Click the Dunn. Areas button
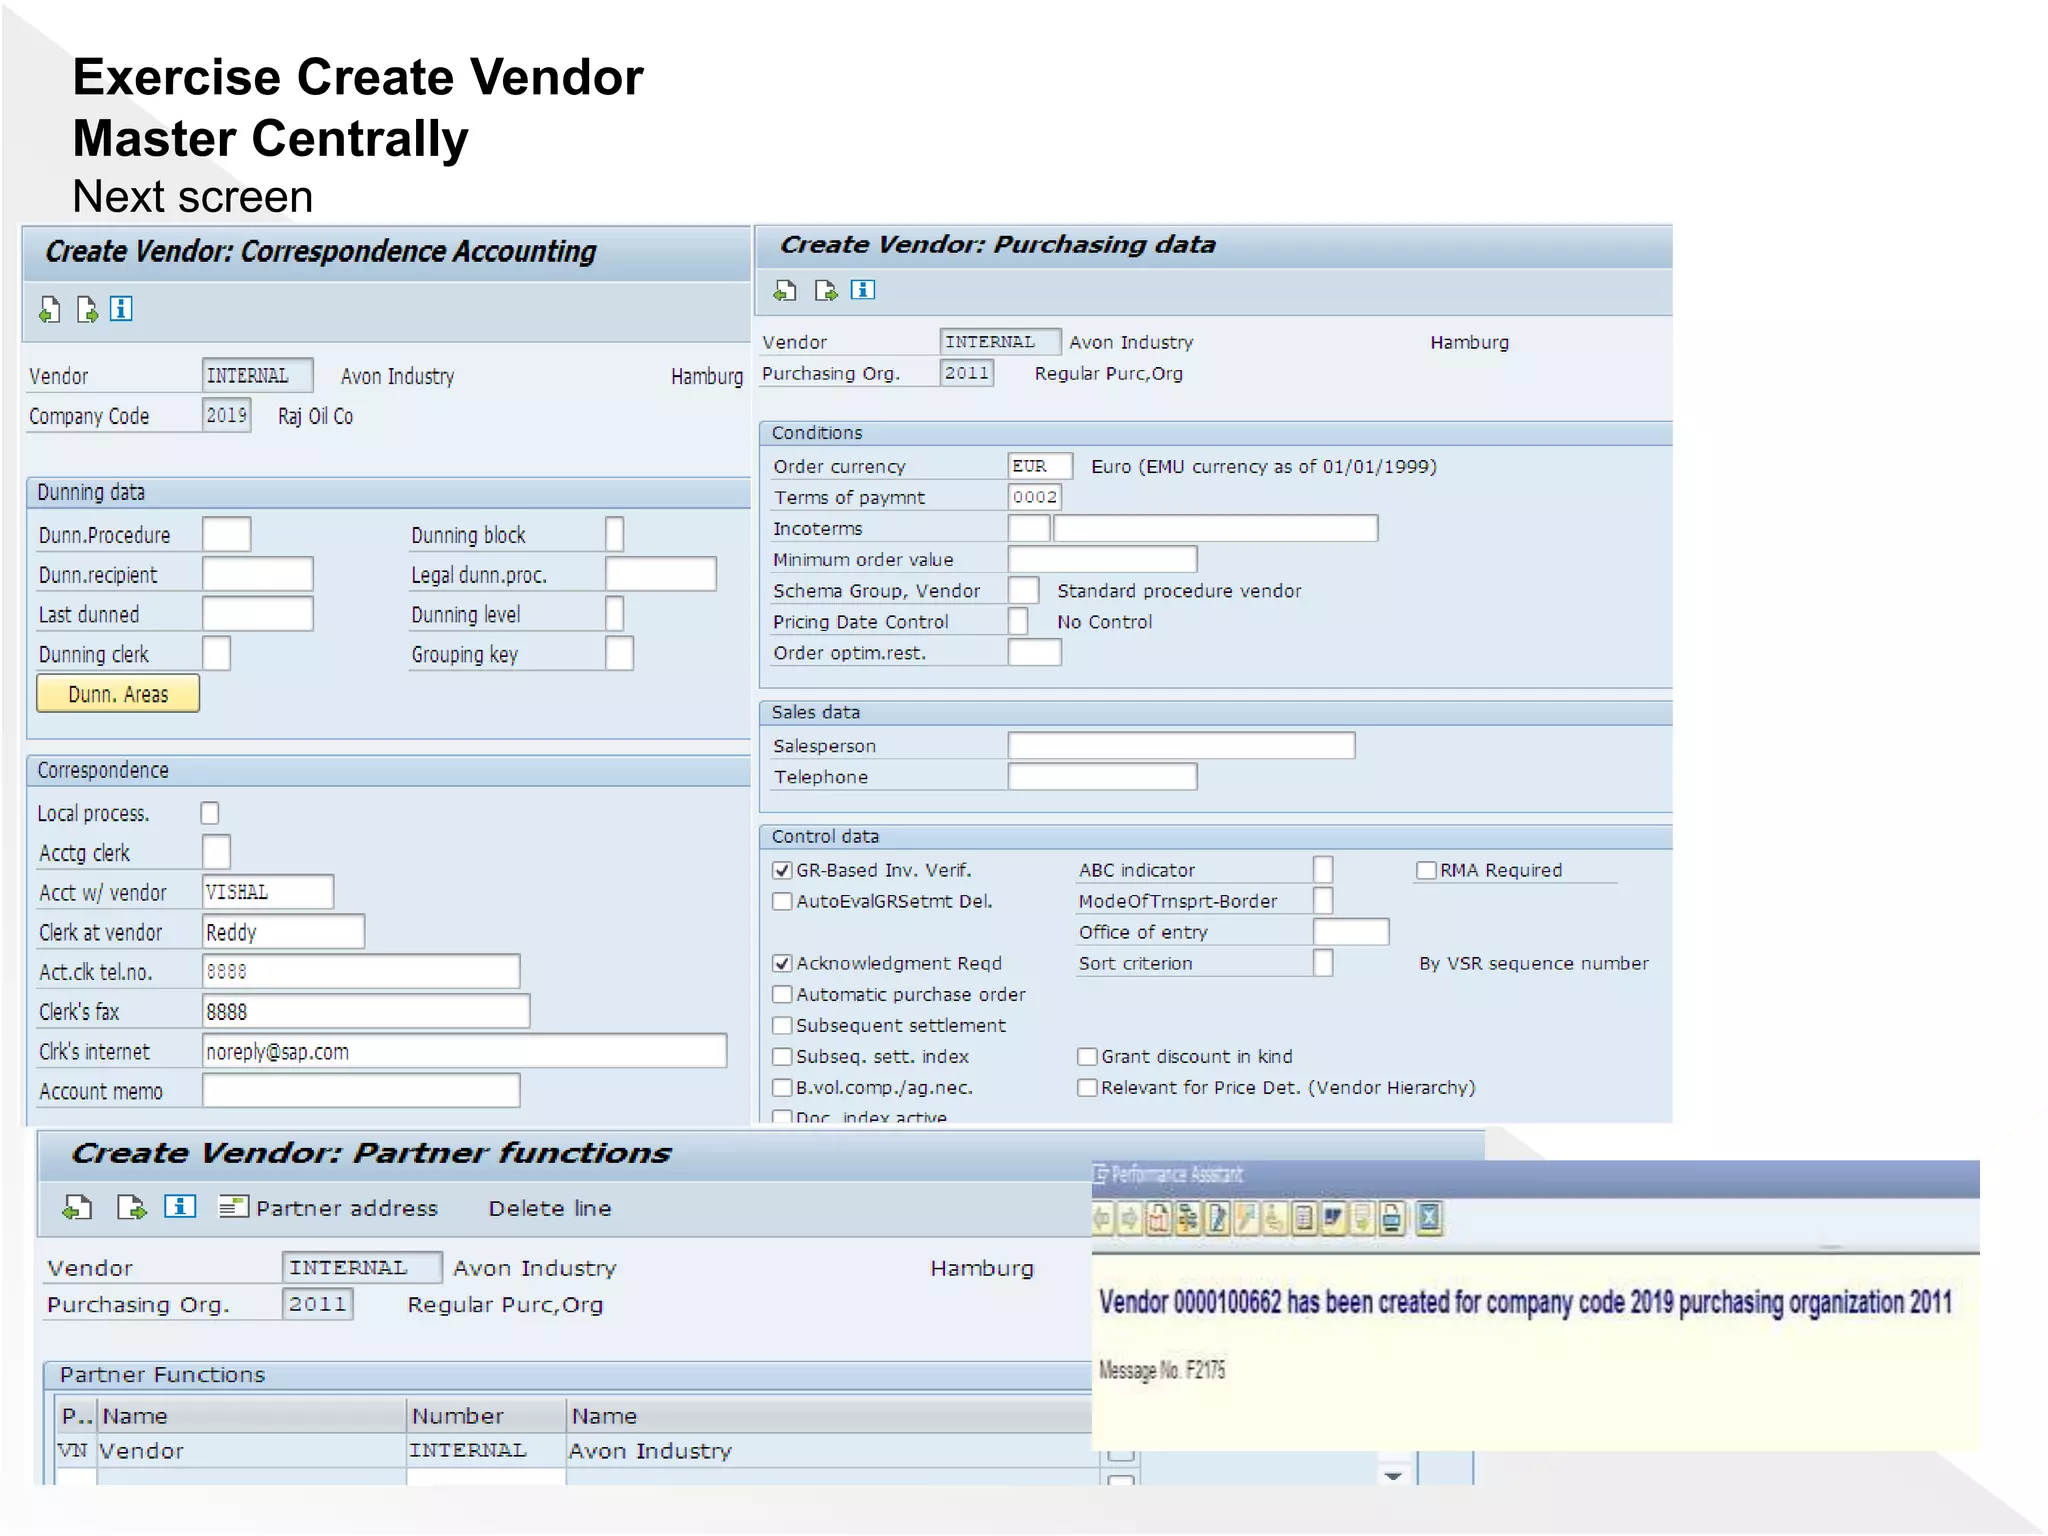 click(118, 694)
